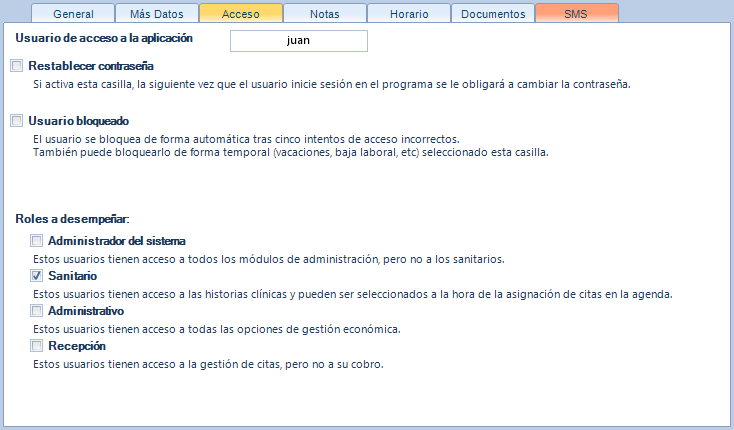Click the Administrador del sistema label
This screenshot has height=430, width=734.
[116, 241]
